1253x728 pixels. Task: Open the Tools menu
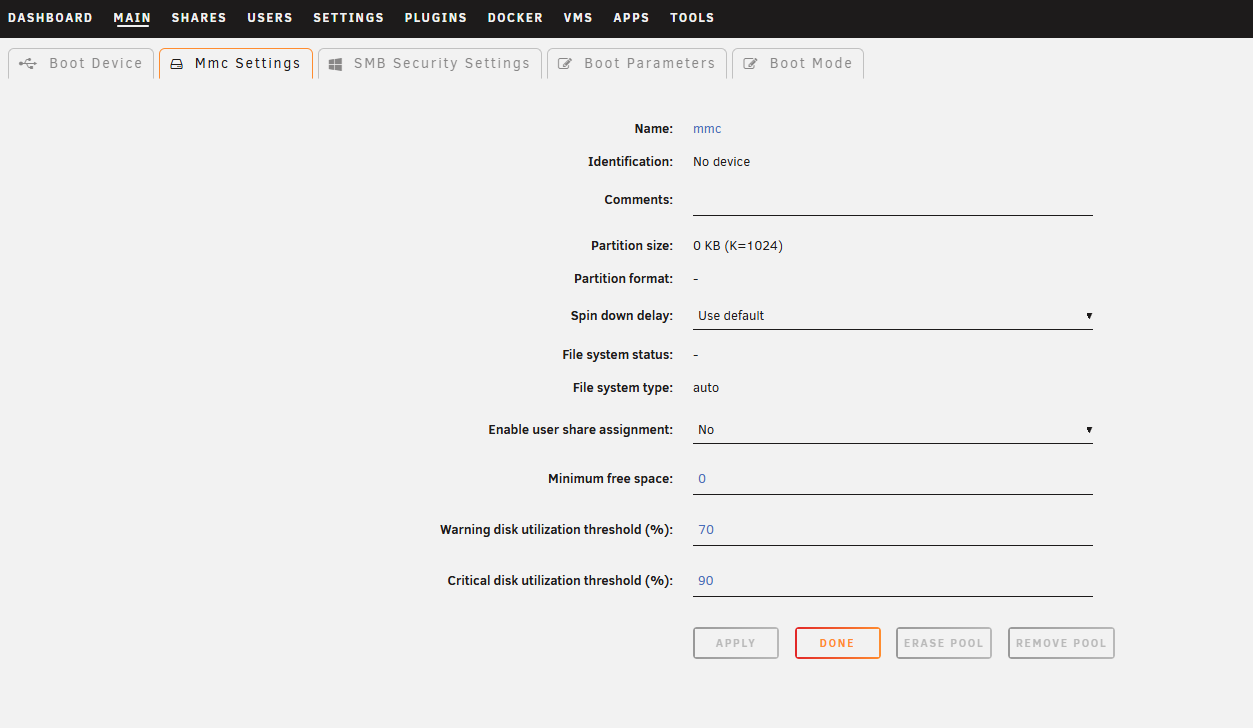coord(692,18)
